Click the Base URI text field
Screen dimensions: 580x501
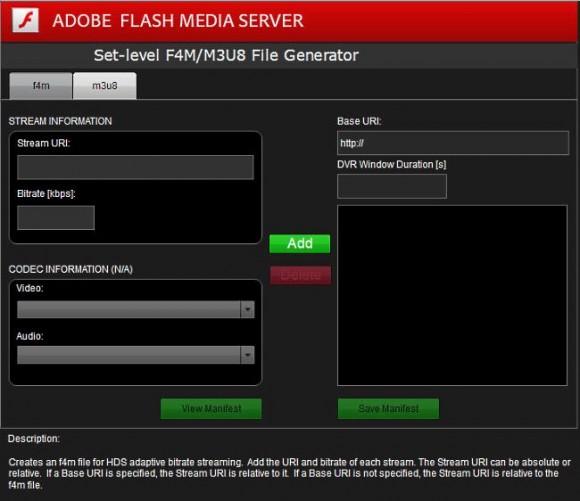click(453, 143)
